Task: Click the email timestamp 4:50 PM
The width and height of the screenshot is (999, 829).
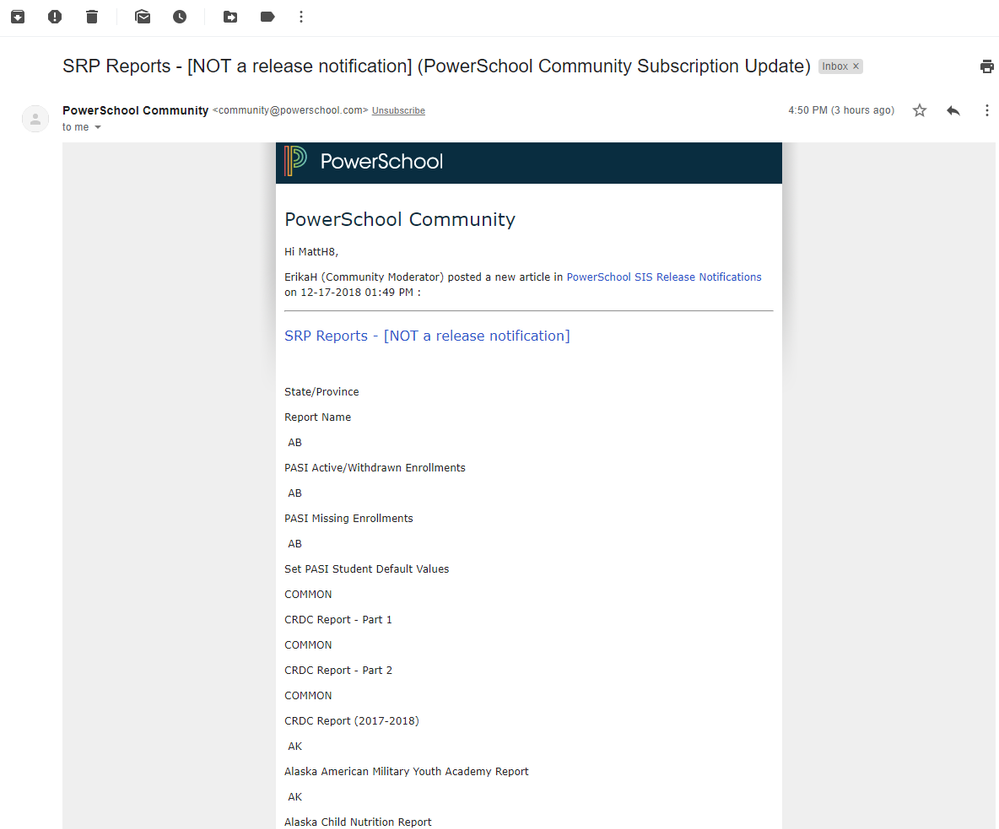Action: (x=841, y=110)
